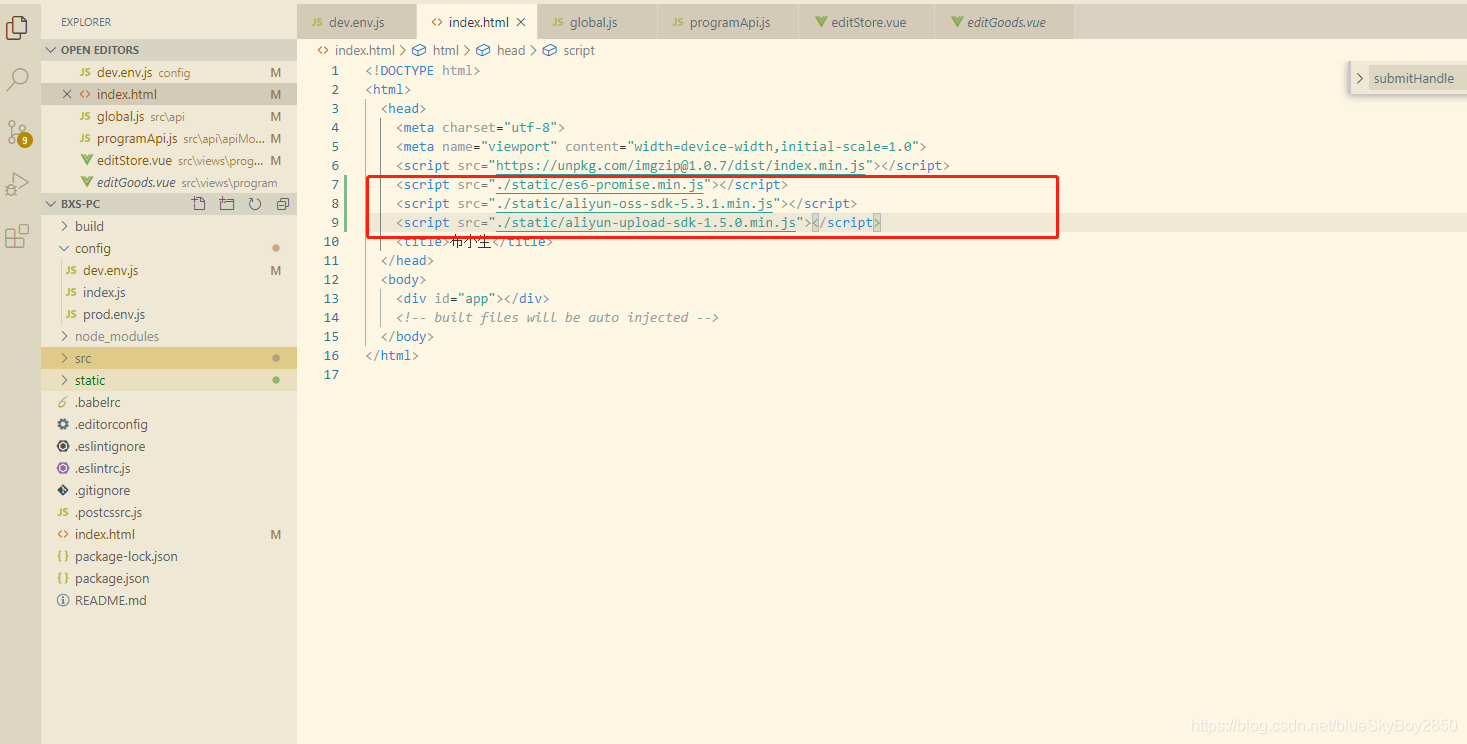Viewport: 1467px width, 744px height.
Task: Open the Run and Debug view
Action: (x=17, y=185)
